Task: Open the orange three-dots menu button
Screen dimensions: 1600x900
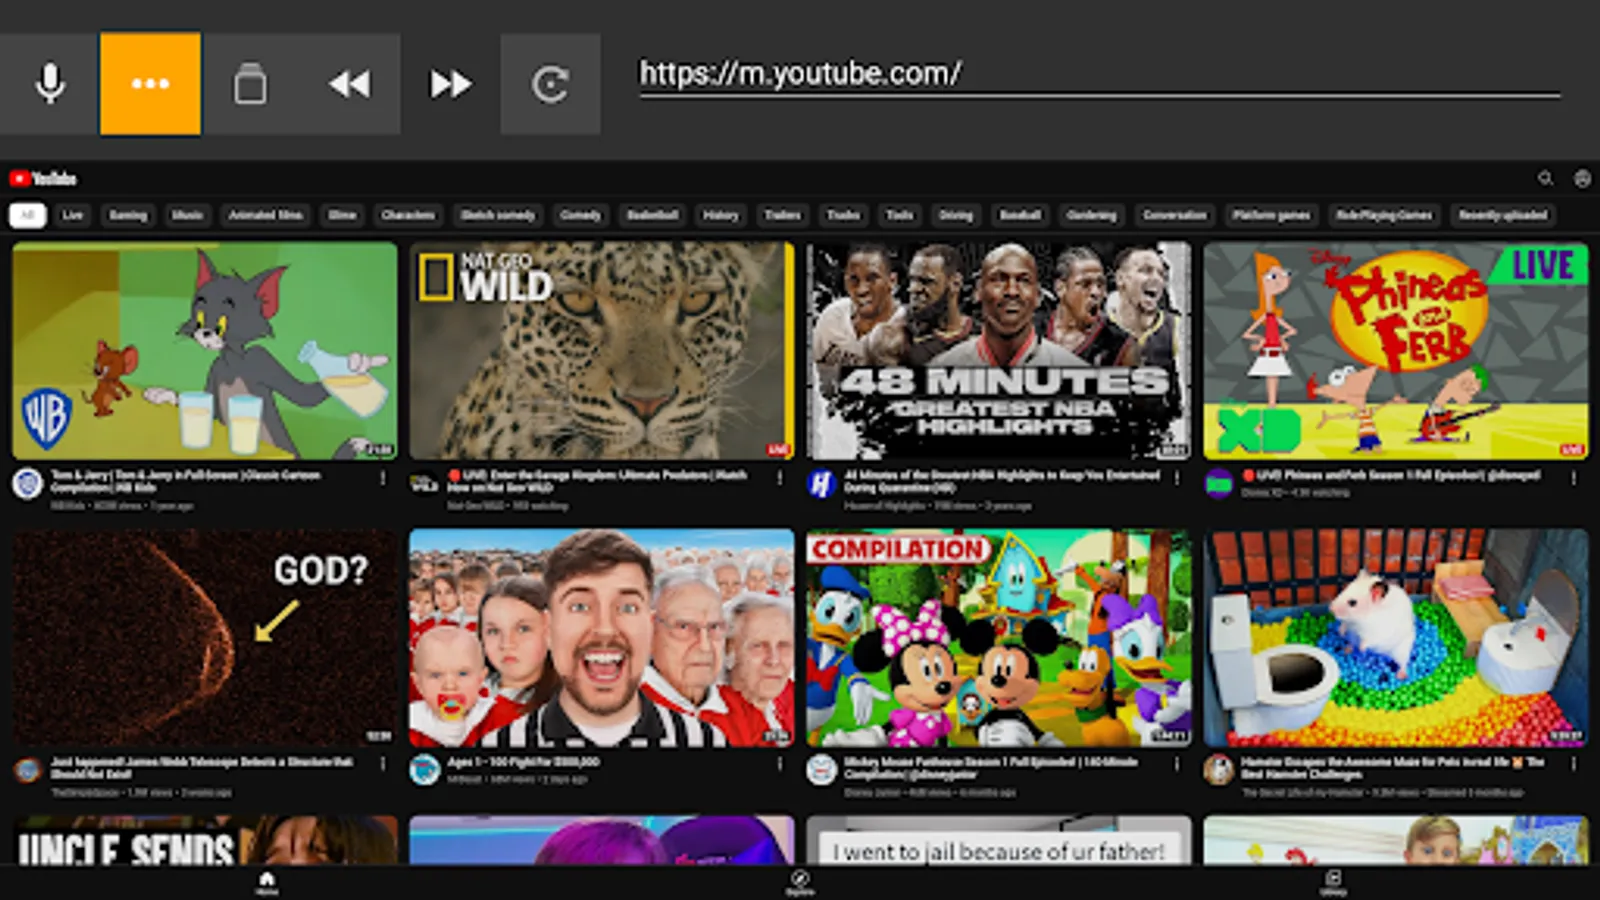Action: point(150,84)
